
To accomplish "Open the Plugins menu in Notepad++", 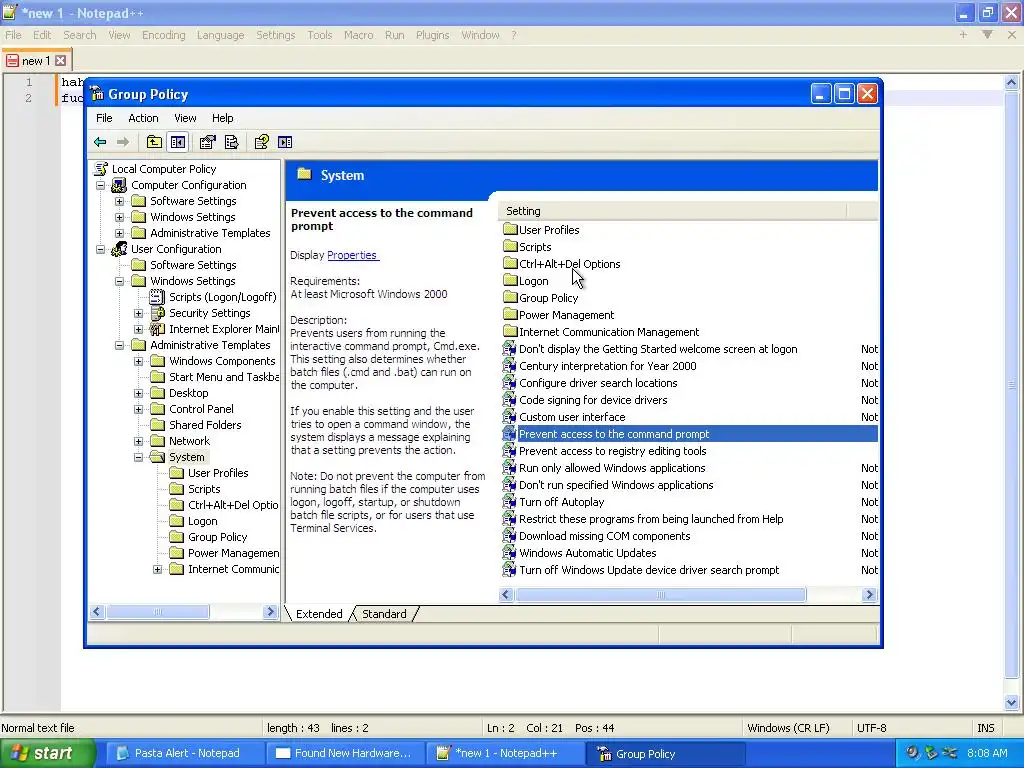I will click(432, 35).
